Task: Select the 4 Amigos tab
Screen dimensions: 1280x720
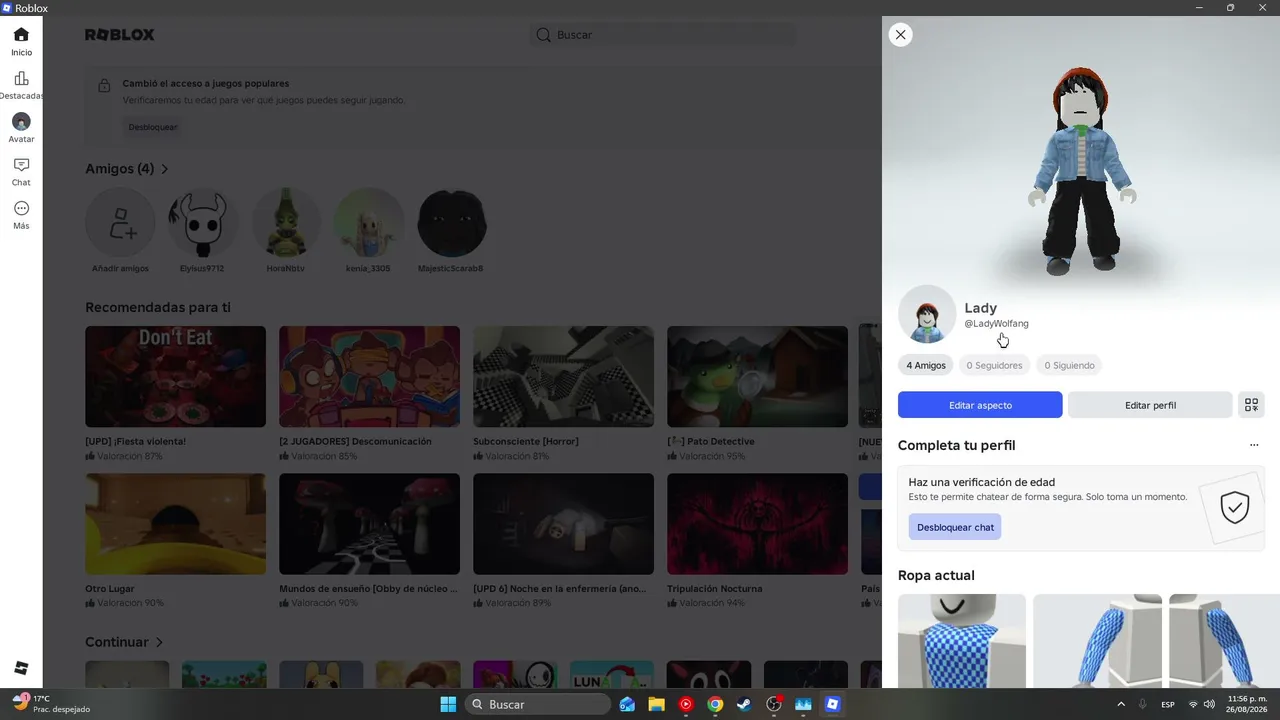Action: point(926,365)
